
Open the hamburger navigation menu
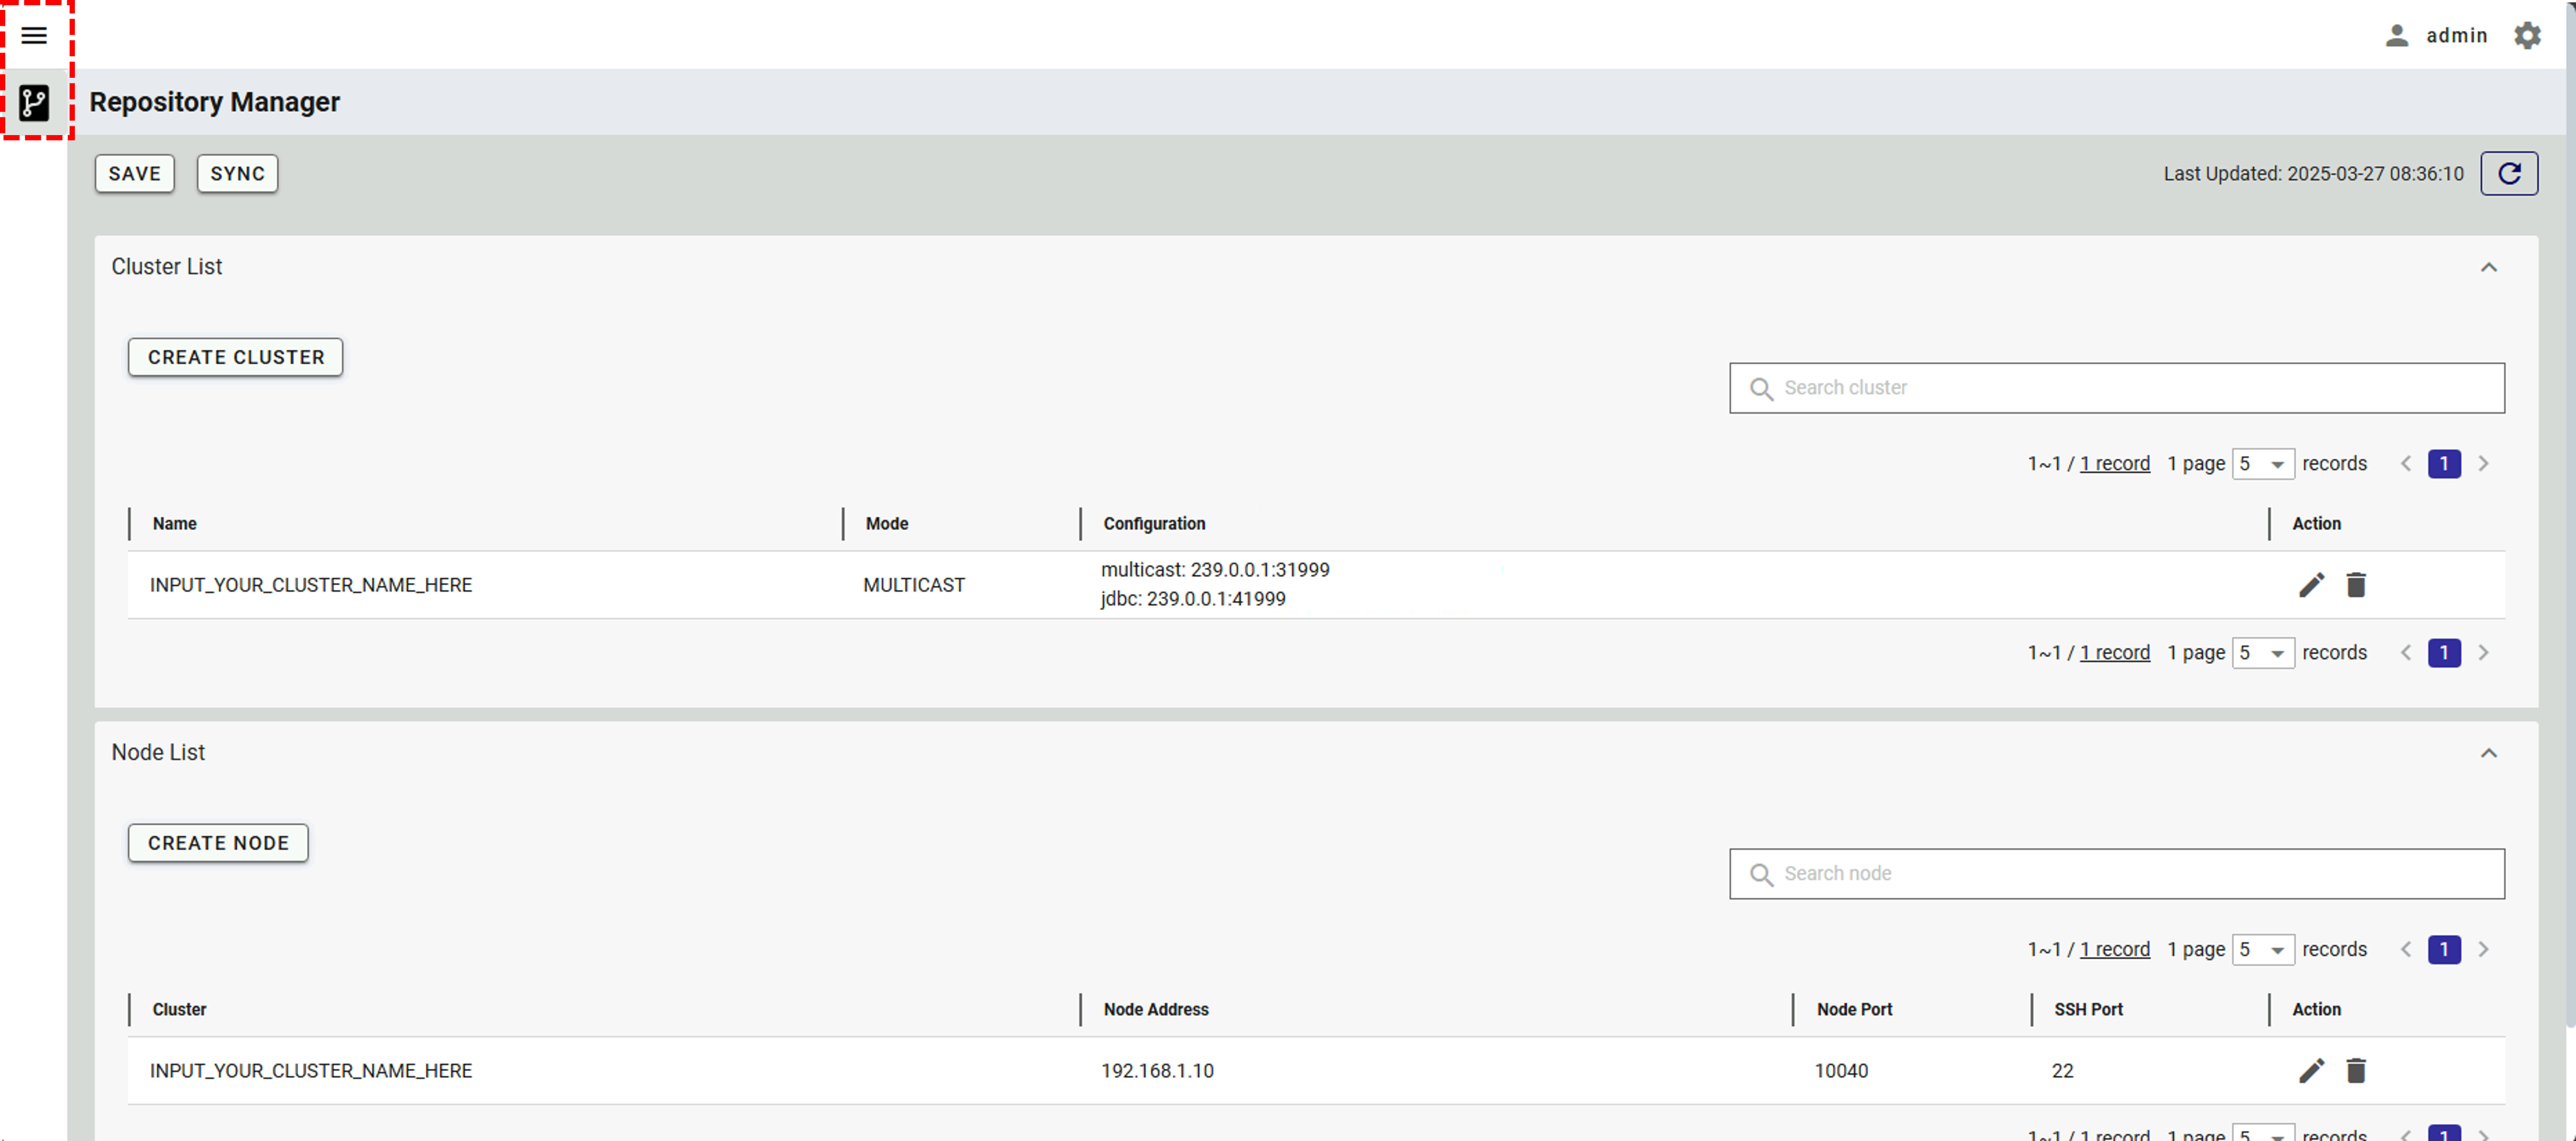pyautogui.click(x=34, y=36)
